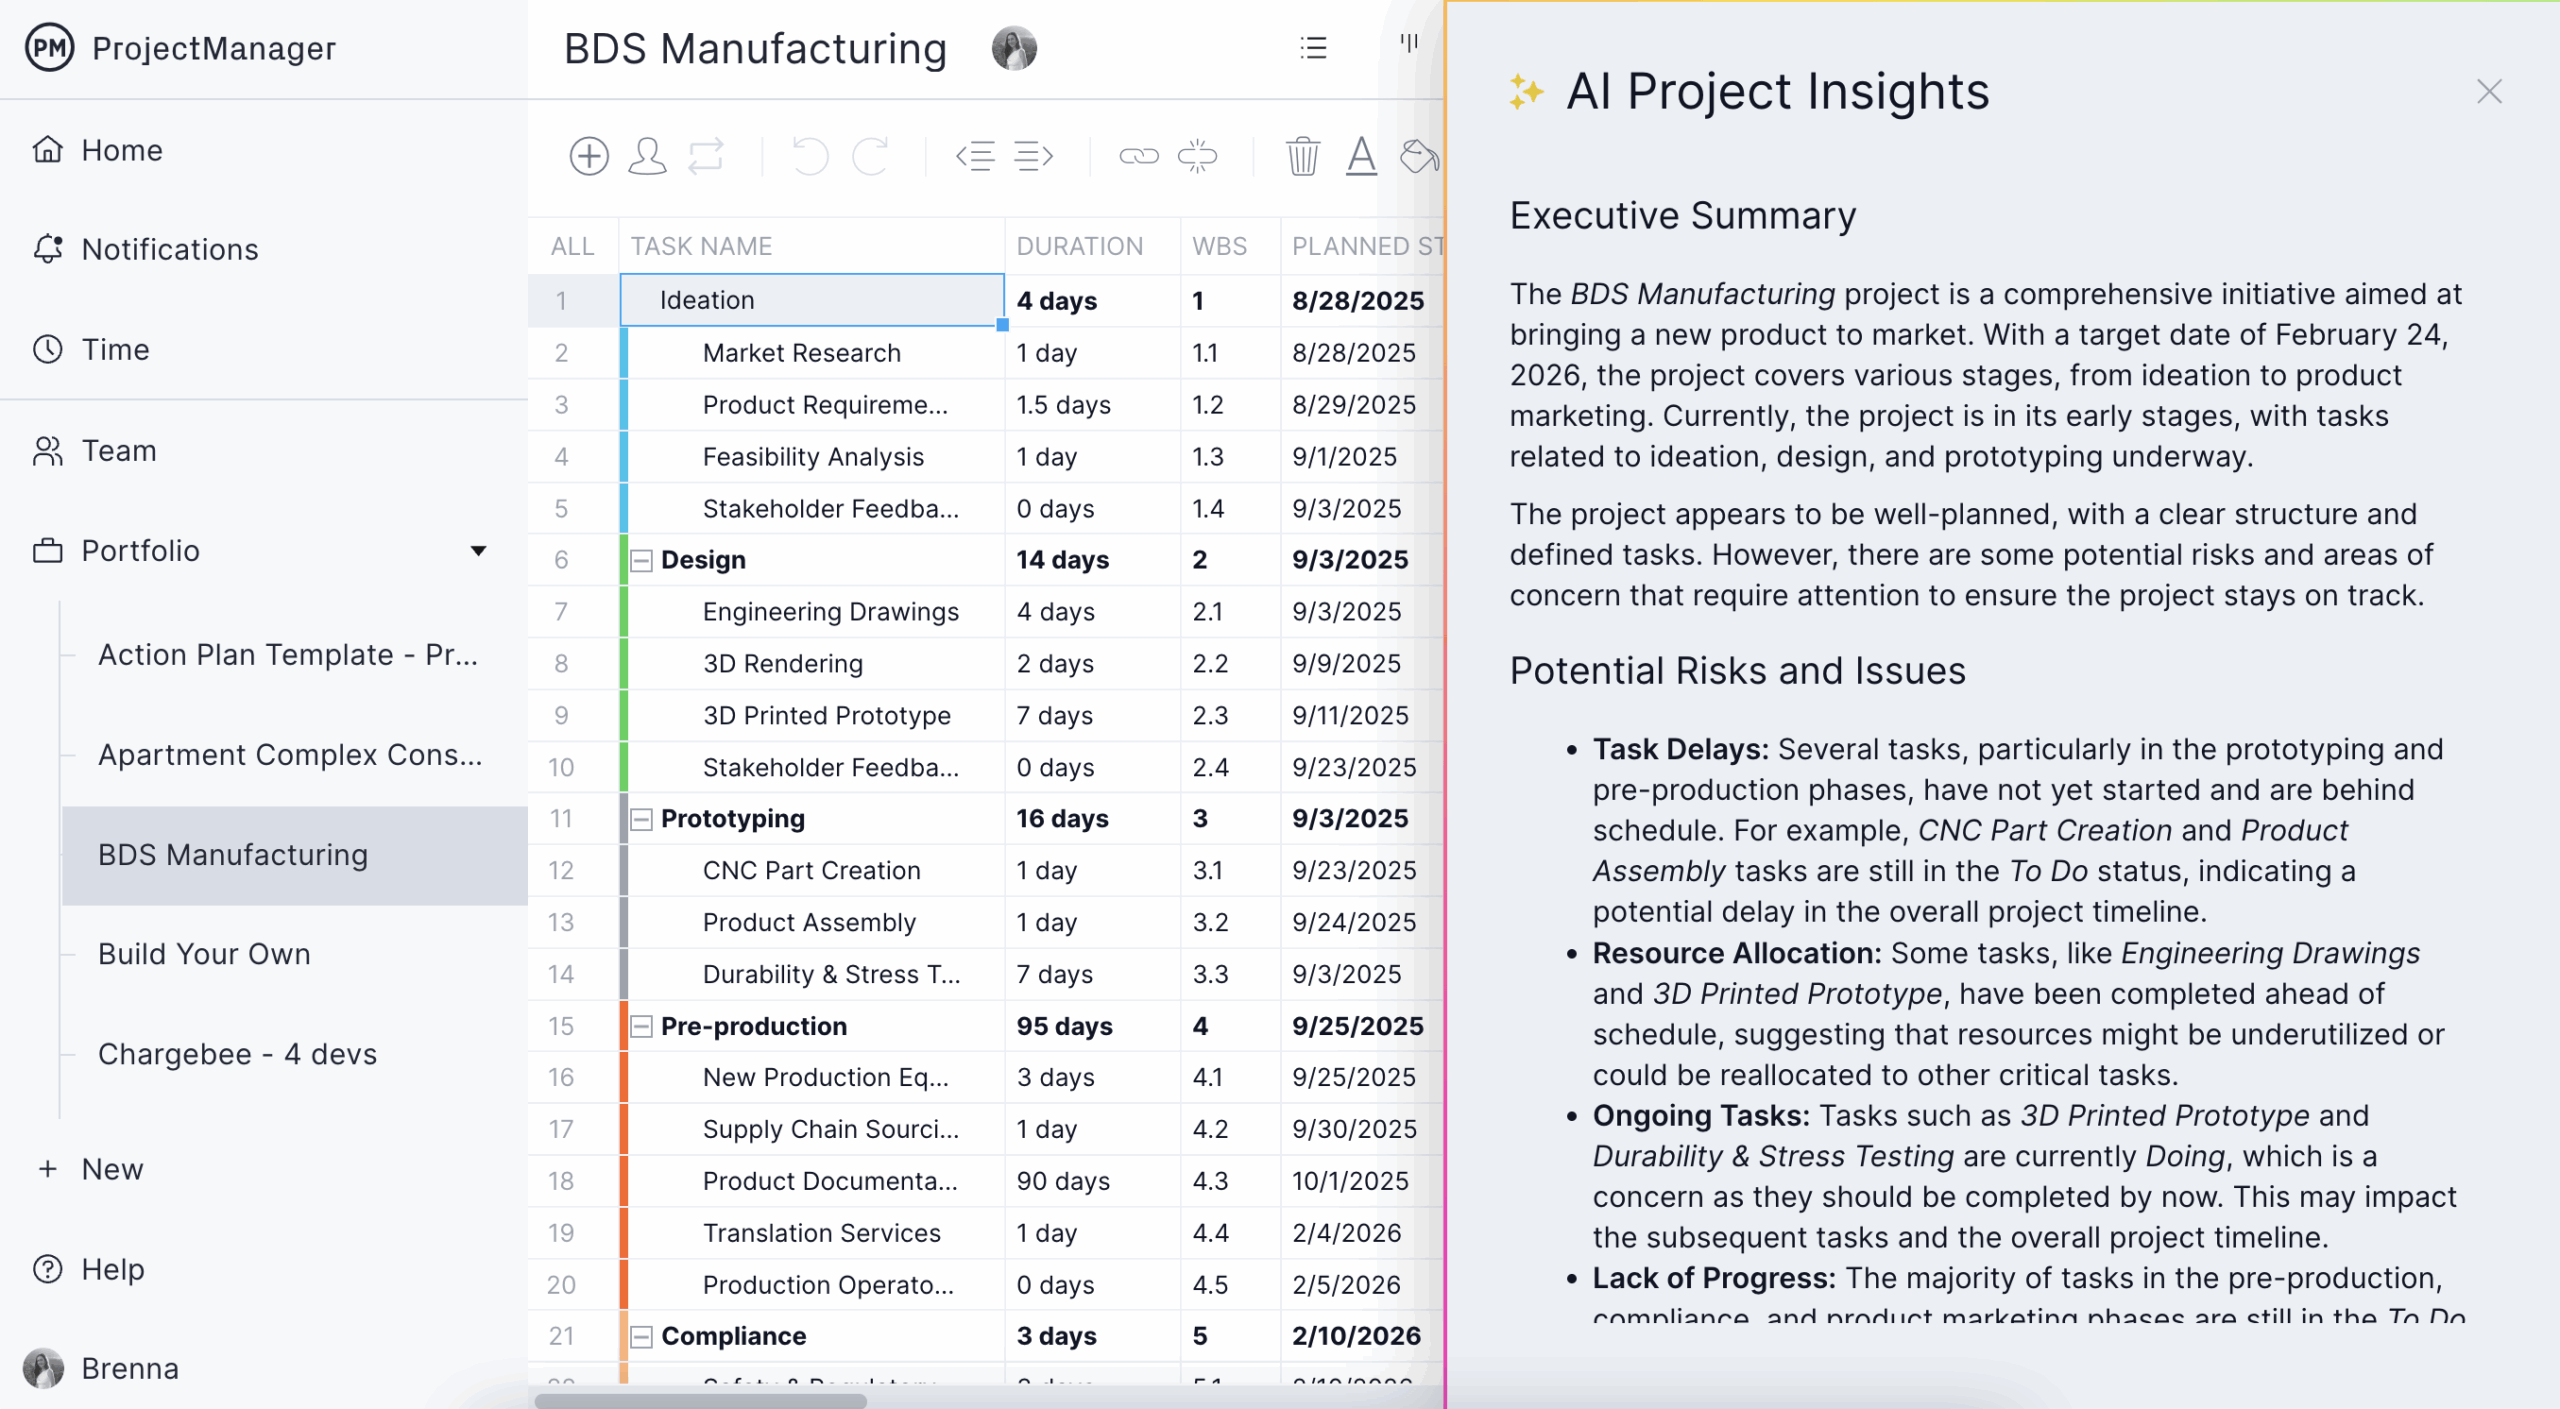Image resolution: width=2560 pixels, height=1409 pixels.
Task: Go to Team in the sidebar
Action: pos(119,451)
